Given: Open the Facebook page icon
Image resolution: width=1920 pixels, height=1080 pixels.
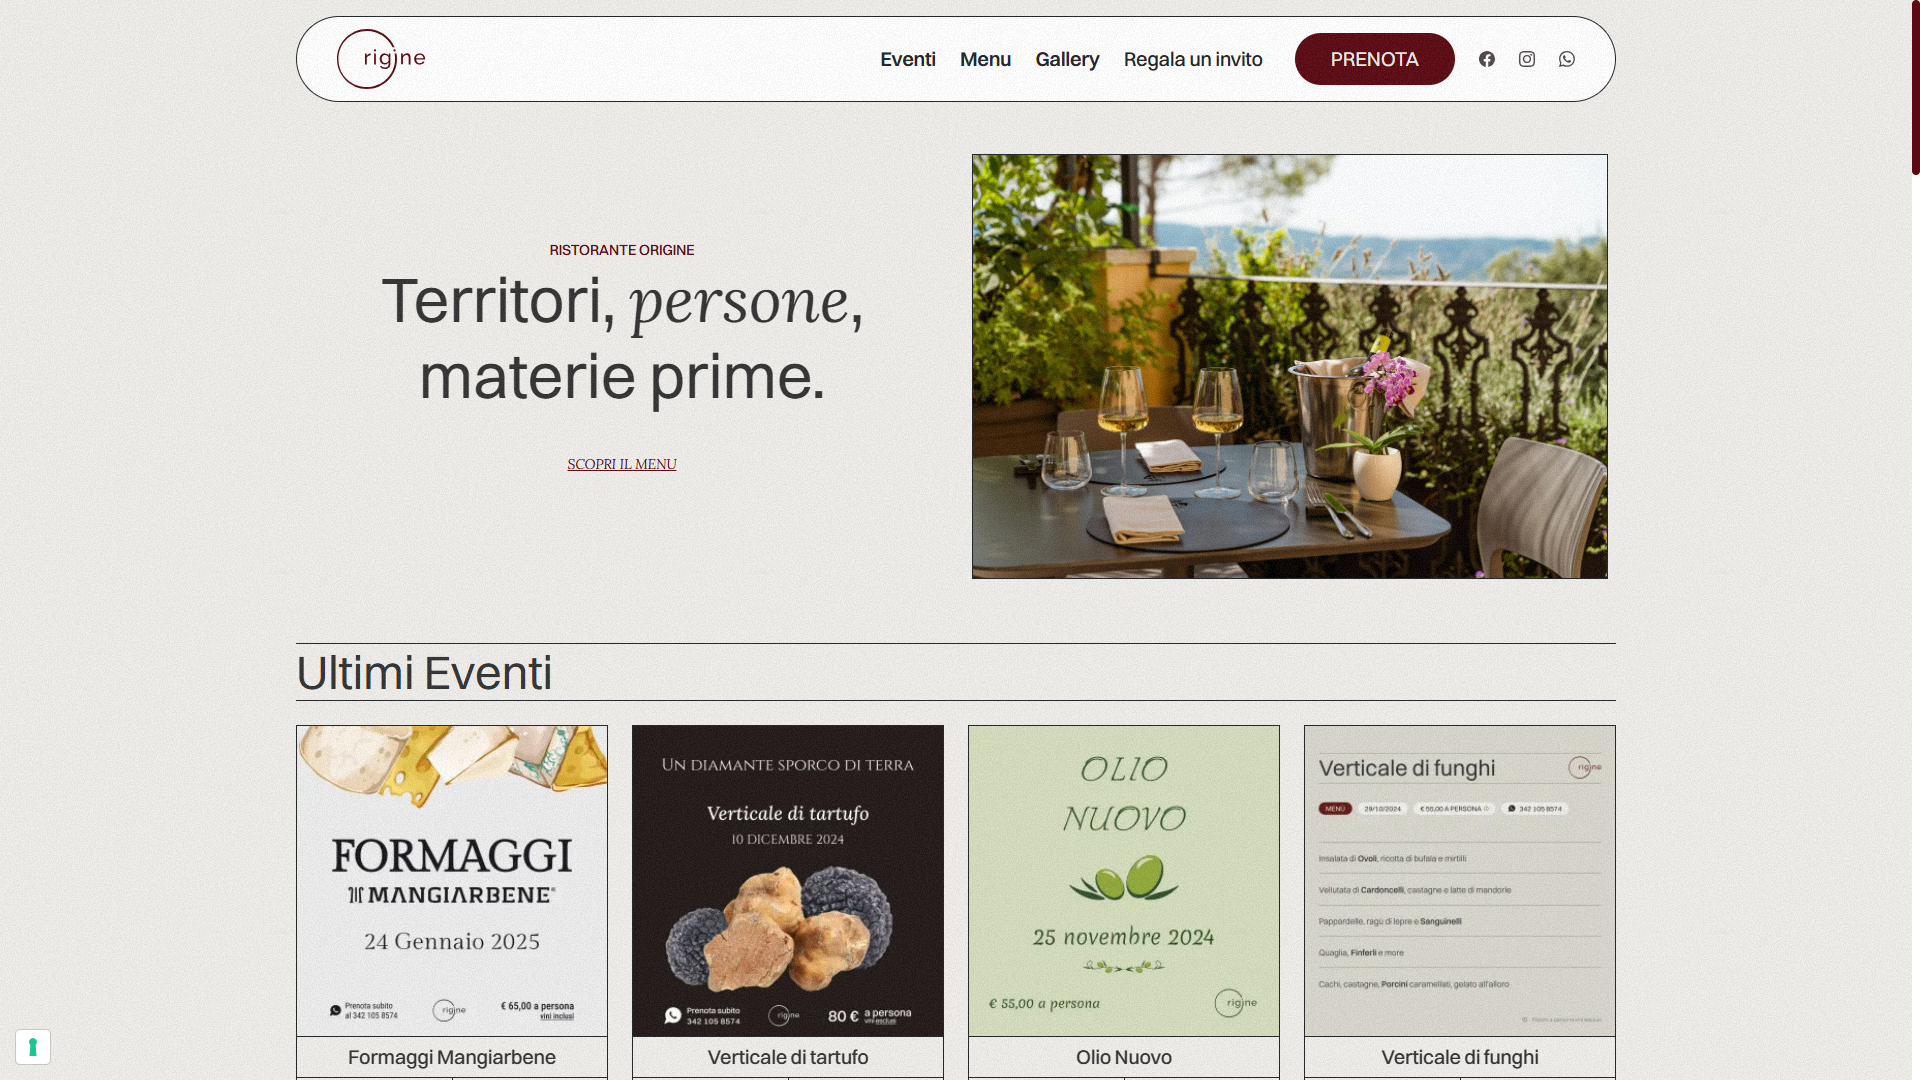Looking at the screenshot, I should pyautogui.click(x=1487, y=59).
